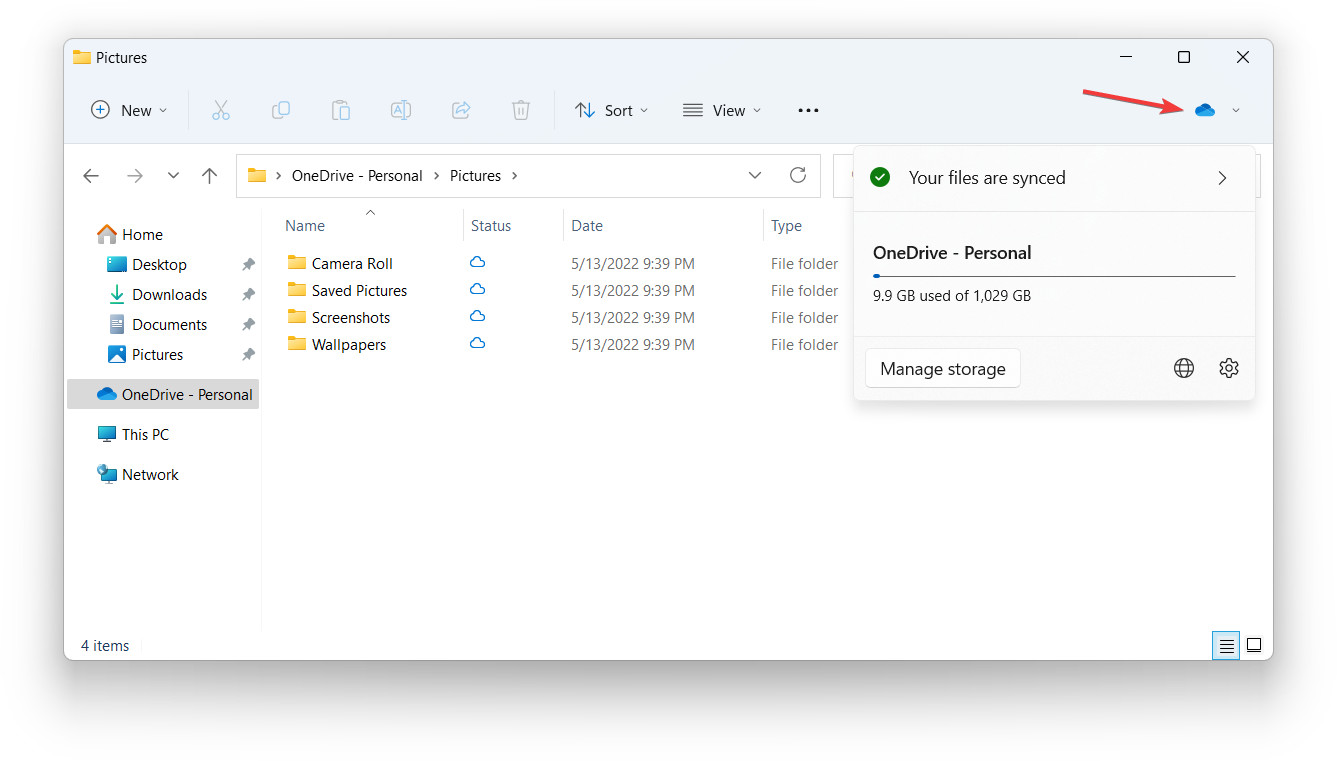The height and width of the screenshot is (761, 1337).
Task: Expand the New menu
Action: coord(128,110)
